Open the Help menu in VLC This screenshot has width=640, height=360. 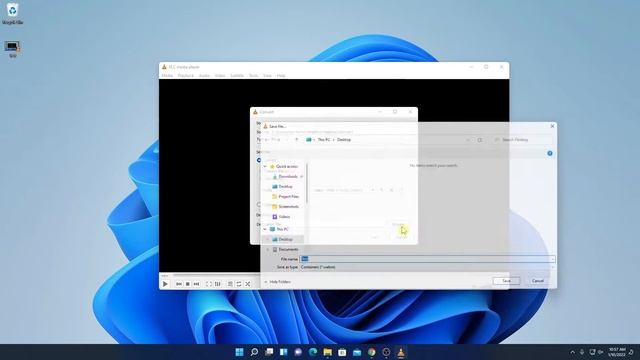(281, 76)
